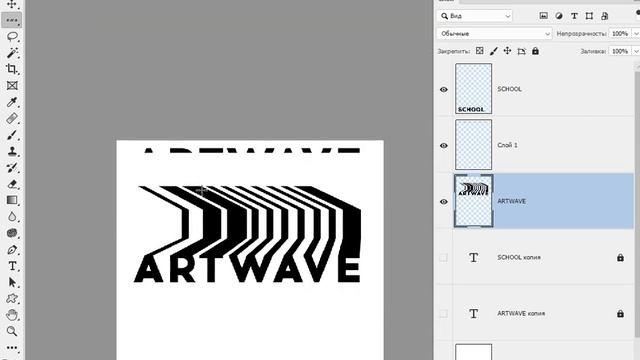Select the Sponge tool

12,233
